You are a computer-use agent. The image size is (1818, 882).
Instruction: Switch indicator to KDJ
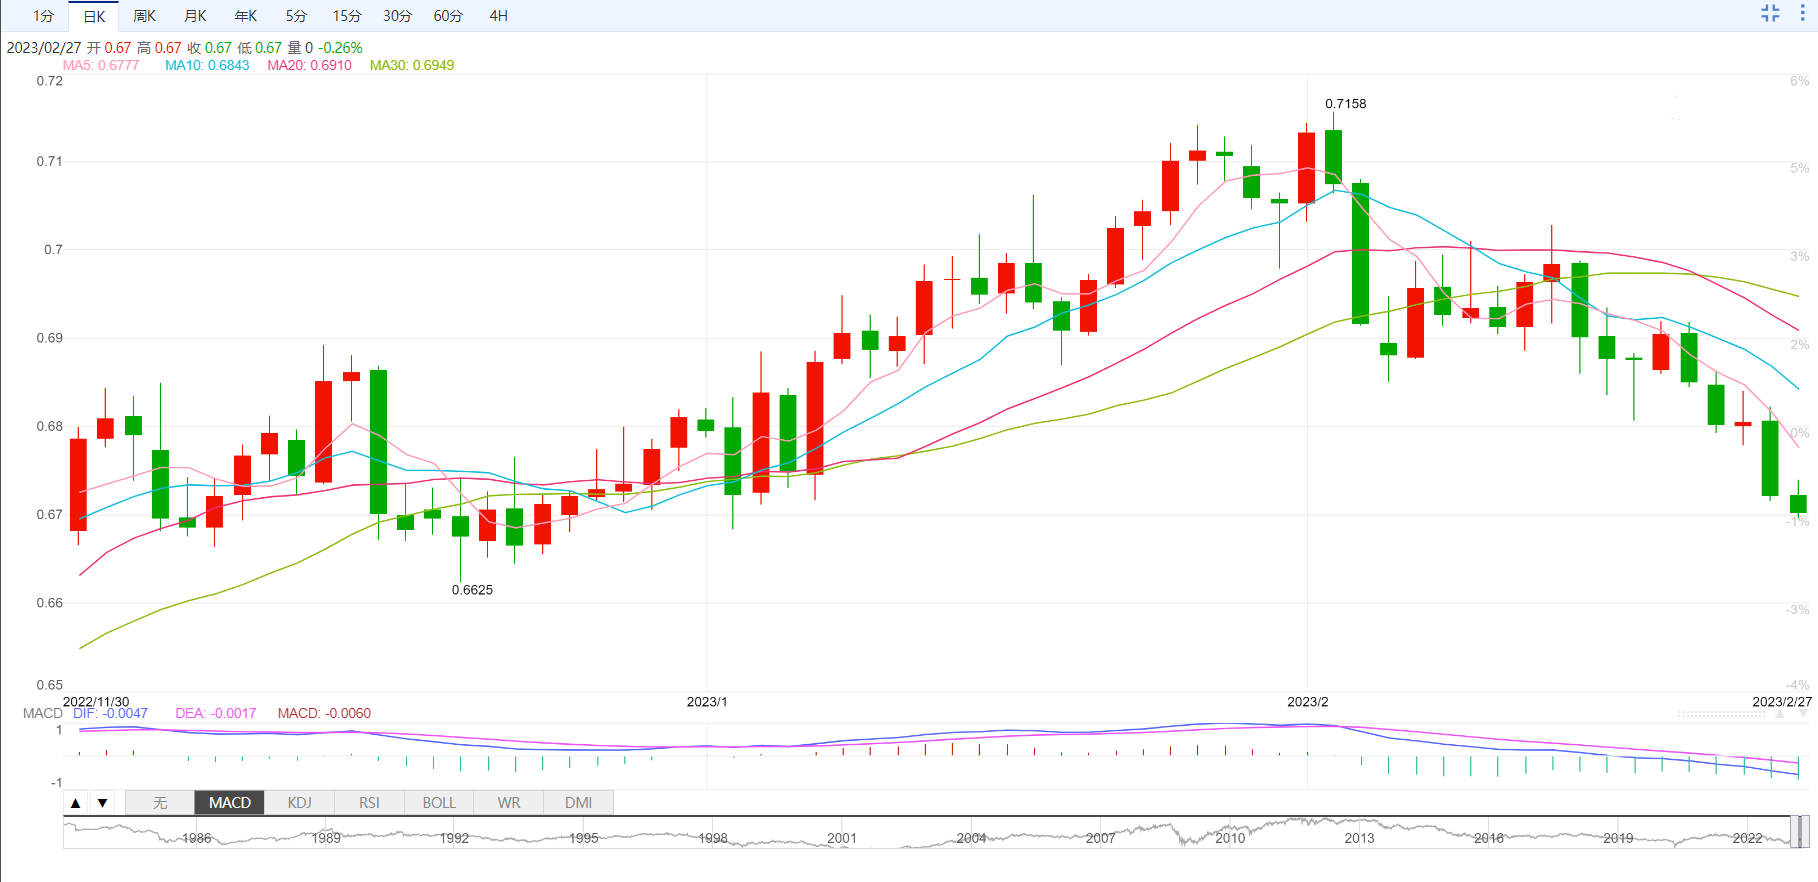tap(299, 803)
